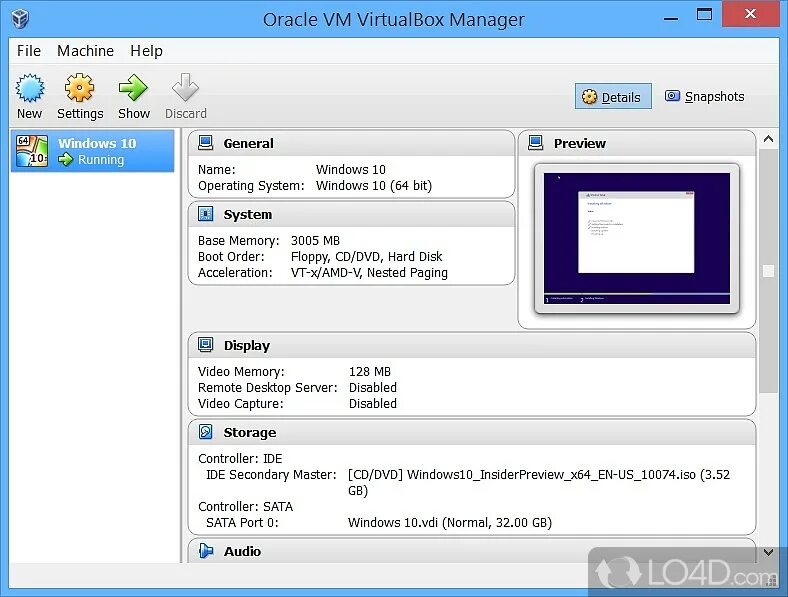
Task: Click the VT-x/AMD-V, Nested Paging text
Action: coord(369,273)
